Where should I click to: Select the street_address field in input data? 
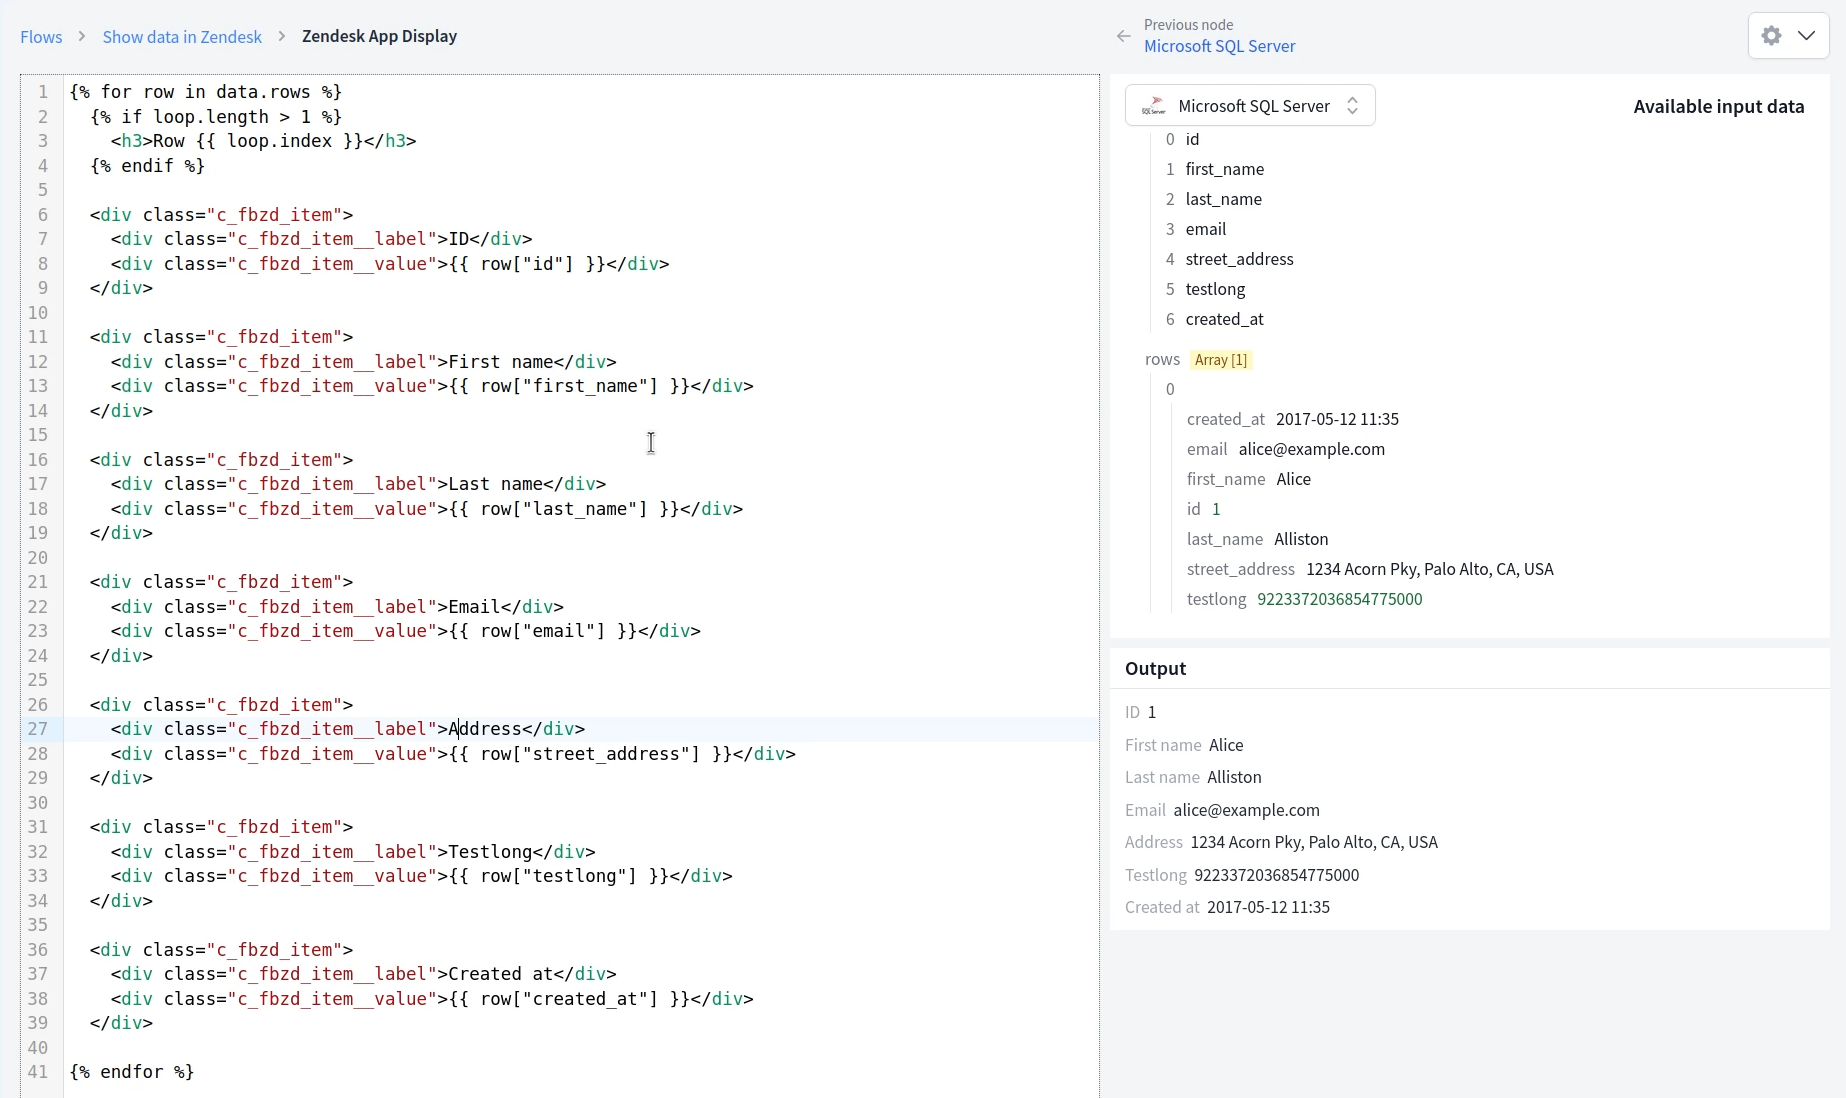tap(1239, 259)
